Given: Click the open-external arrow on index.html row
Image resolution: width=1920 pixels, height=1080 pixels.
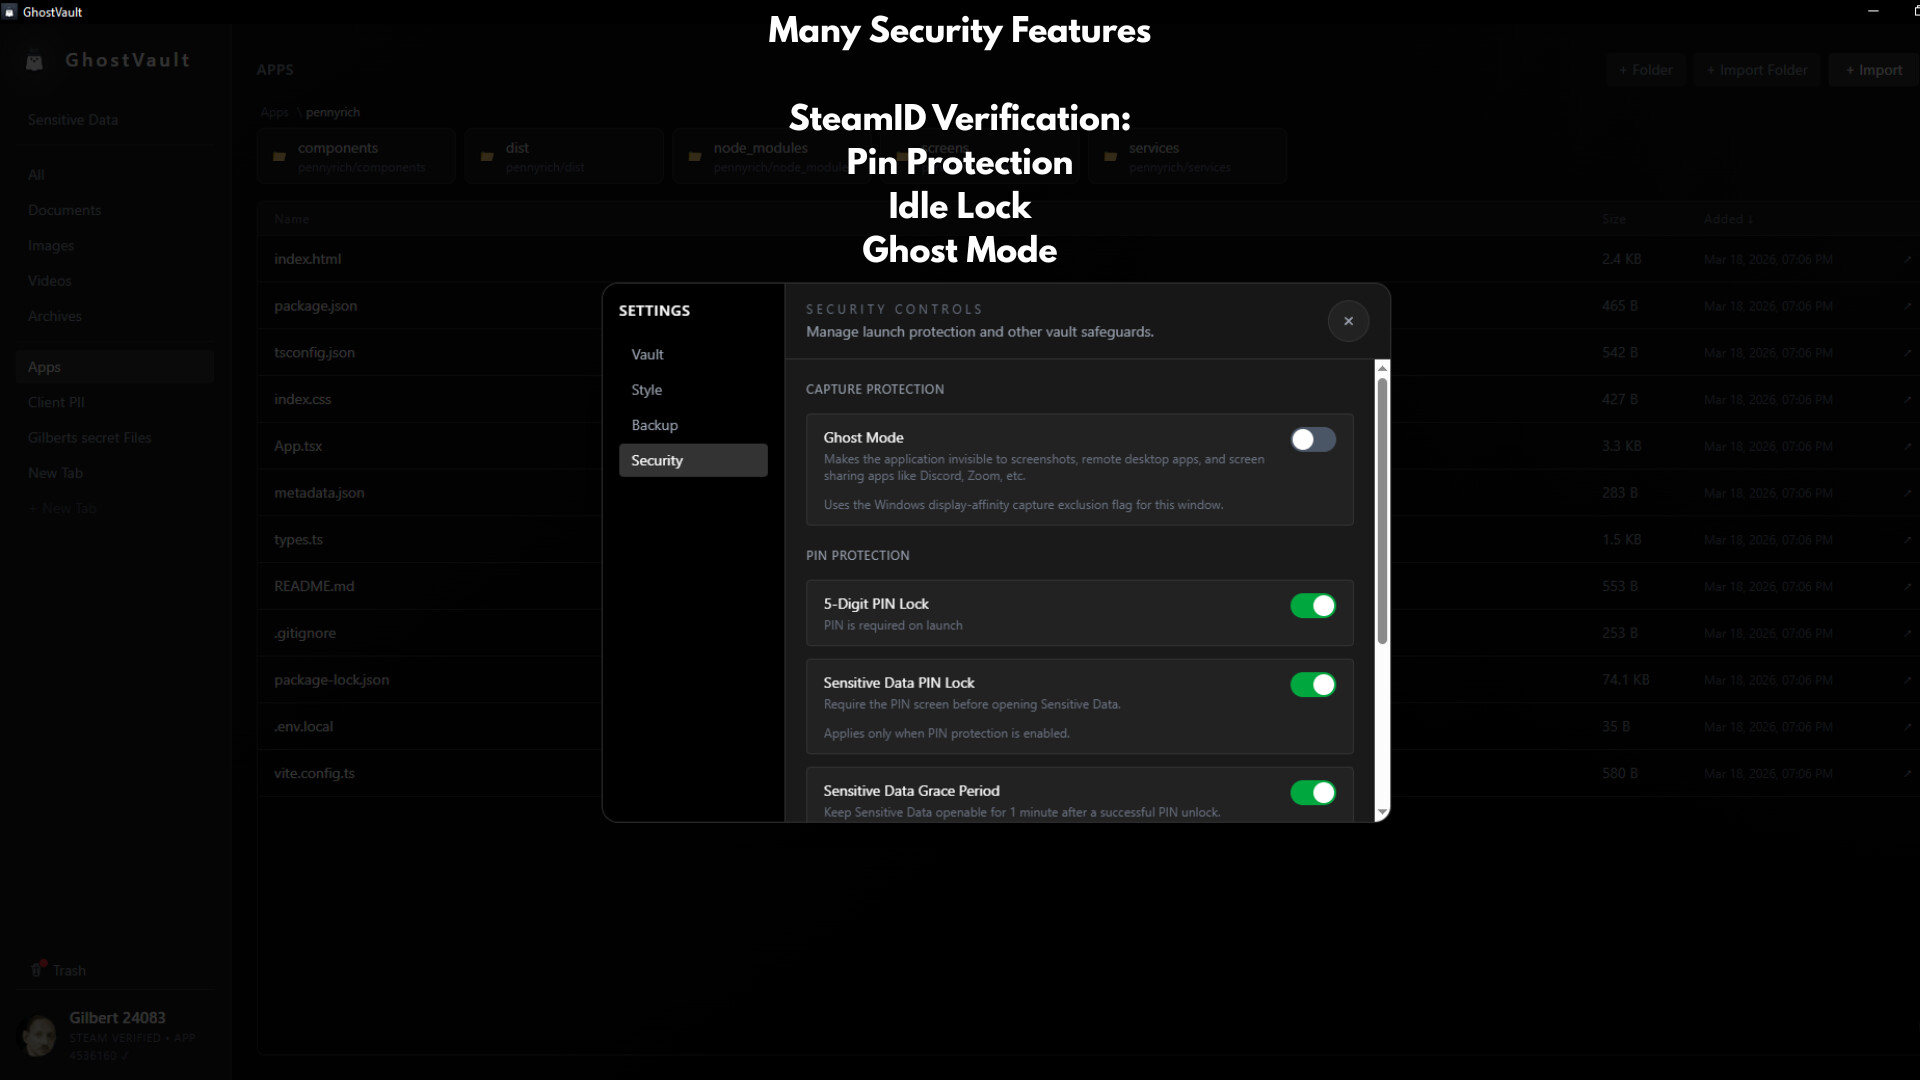Looking at the screenshot, I should click(1908, 258).
